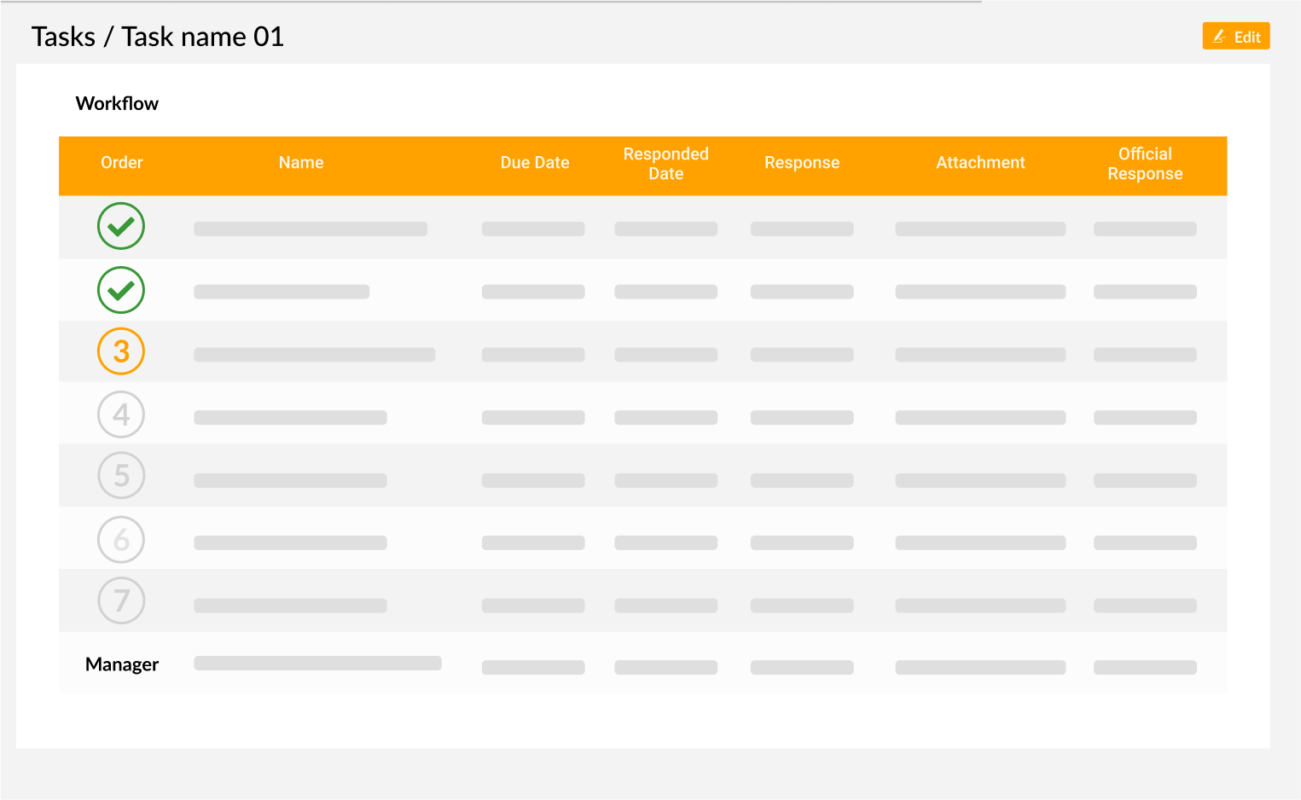Click the Due Date column header
Viewport: 1301px width, 800px height.
[x=534, y=162]
